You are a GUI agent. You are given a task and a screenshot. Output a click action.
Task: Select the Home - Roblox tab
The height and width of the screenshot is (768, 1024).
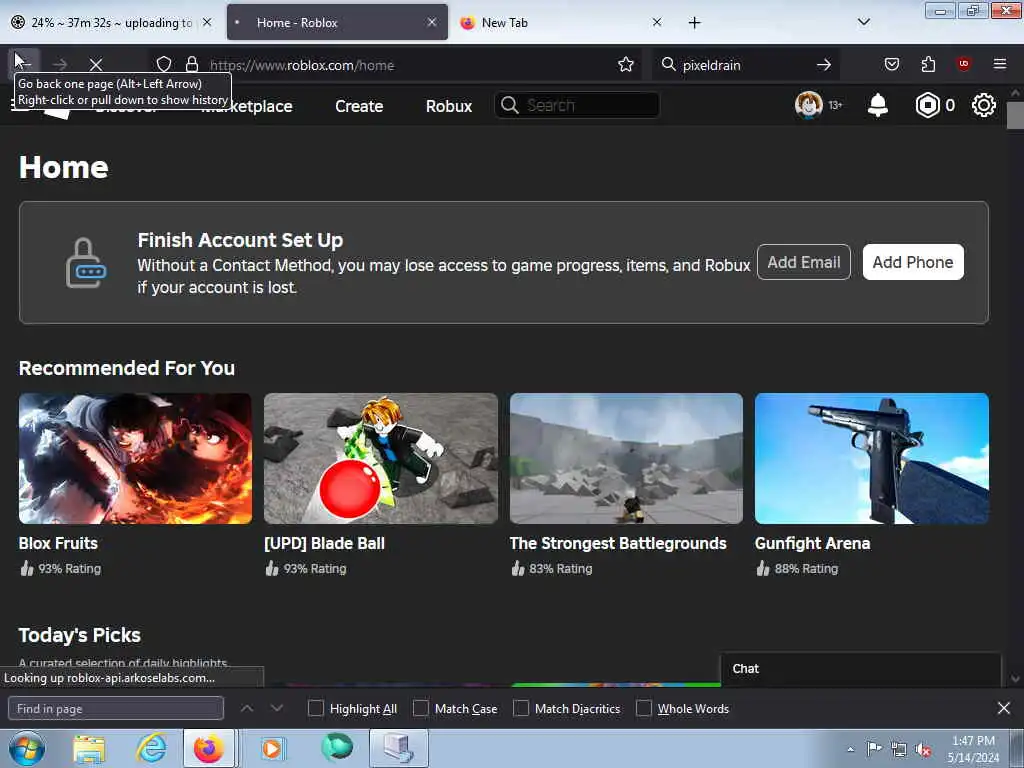pyautogui.click(x=336, y=23)
